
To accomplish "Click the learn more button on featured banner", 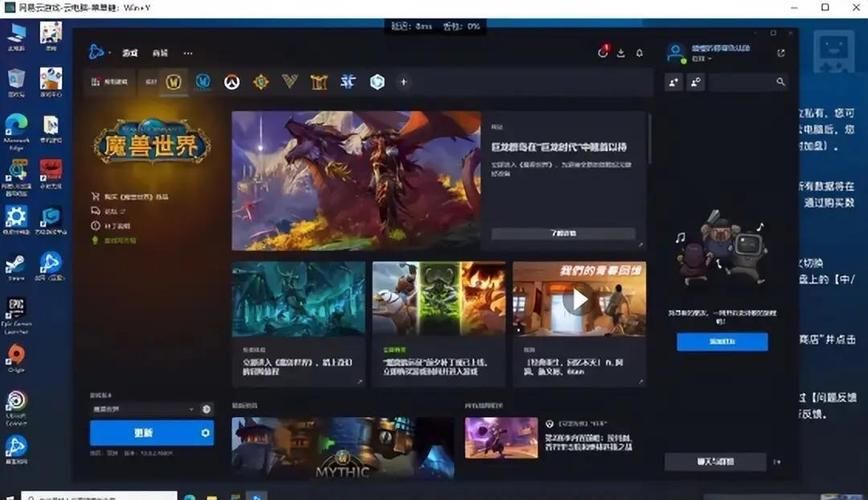I will (x=564, y=233).
